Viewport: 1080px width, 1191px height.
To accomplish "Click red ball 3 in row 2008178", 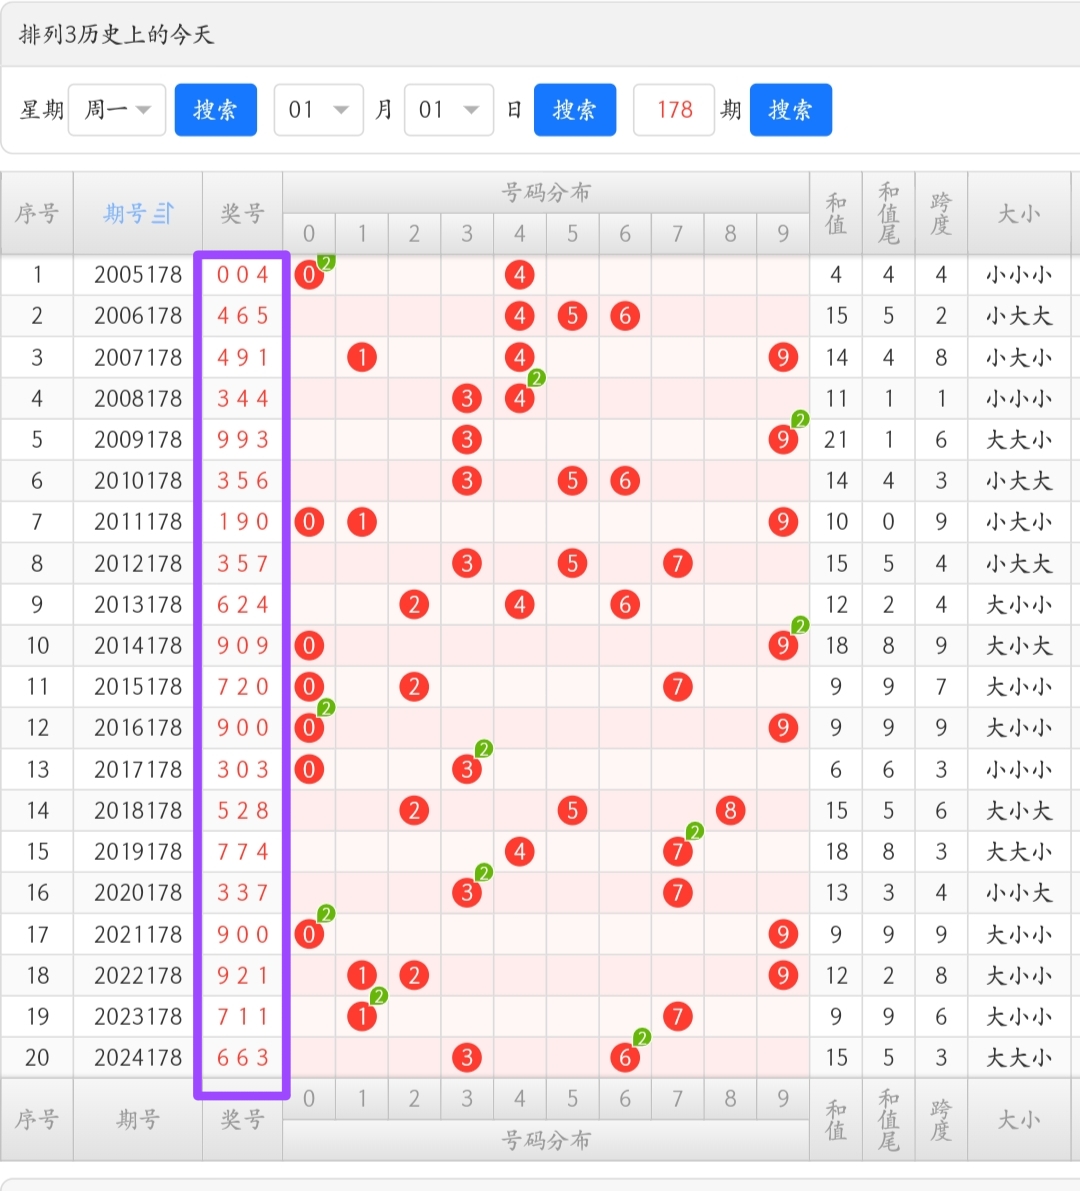I will tap(467, 398).
